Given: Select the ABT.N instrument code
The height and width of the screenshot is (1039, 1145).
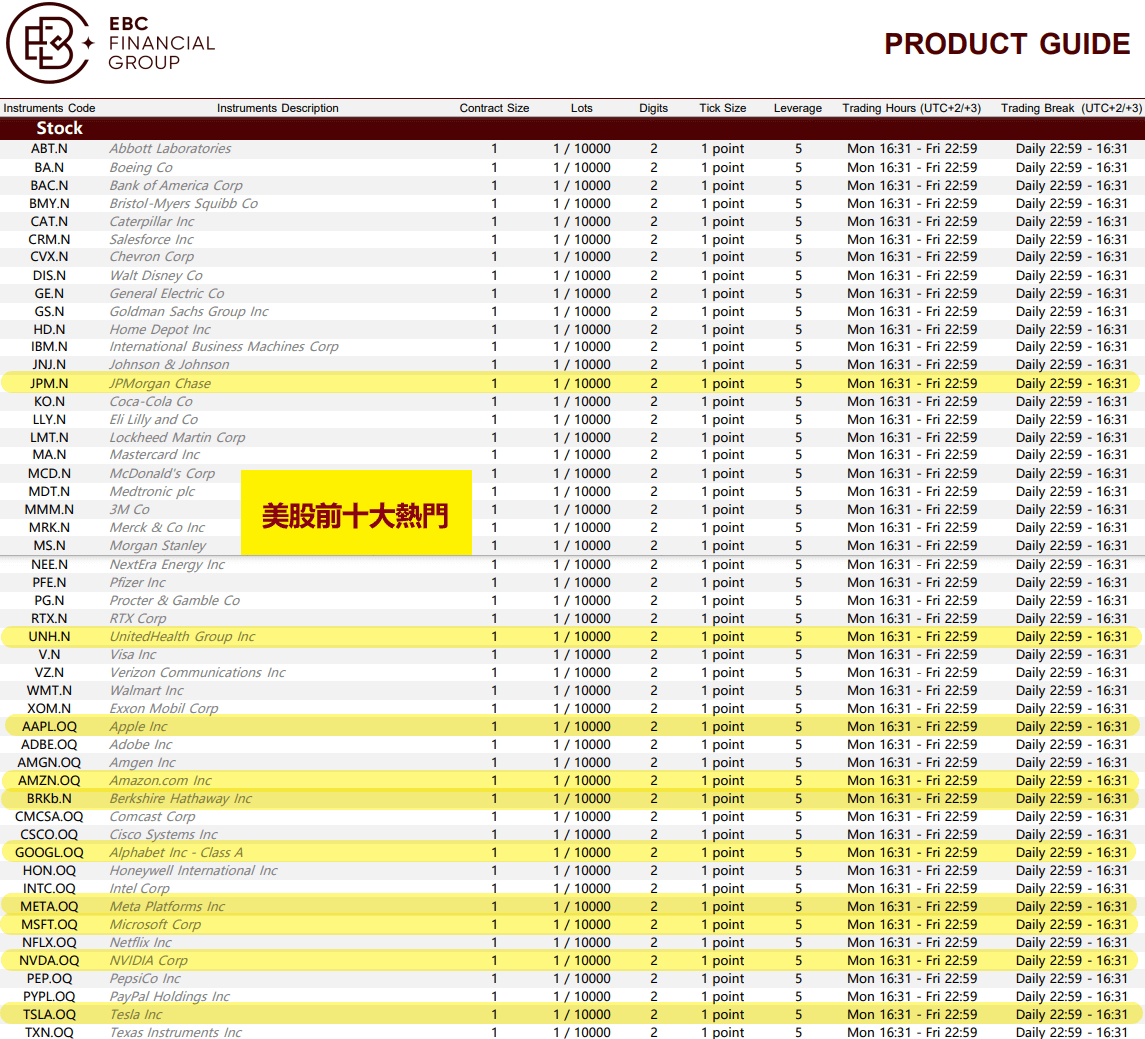Looking at the screenshot, I should pos(49,149).
